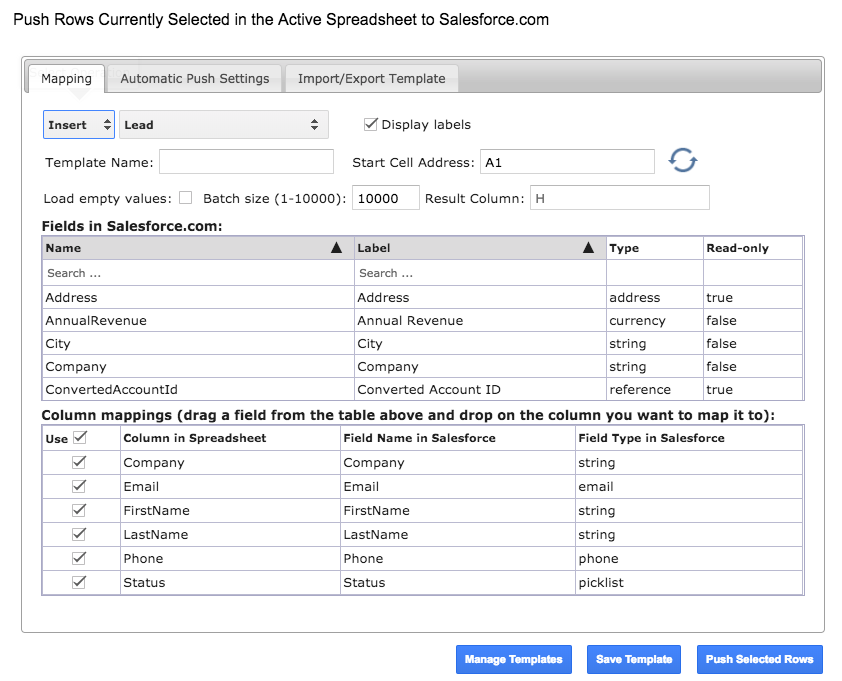This screenshot has height=681, width=842.
Task: Uncheck Use for Phone mapping row
Action: (x=79, y=558)
